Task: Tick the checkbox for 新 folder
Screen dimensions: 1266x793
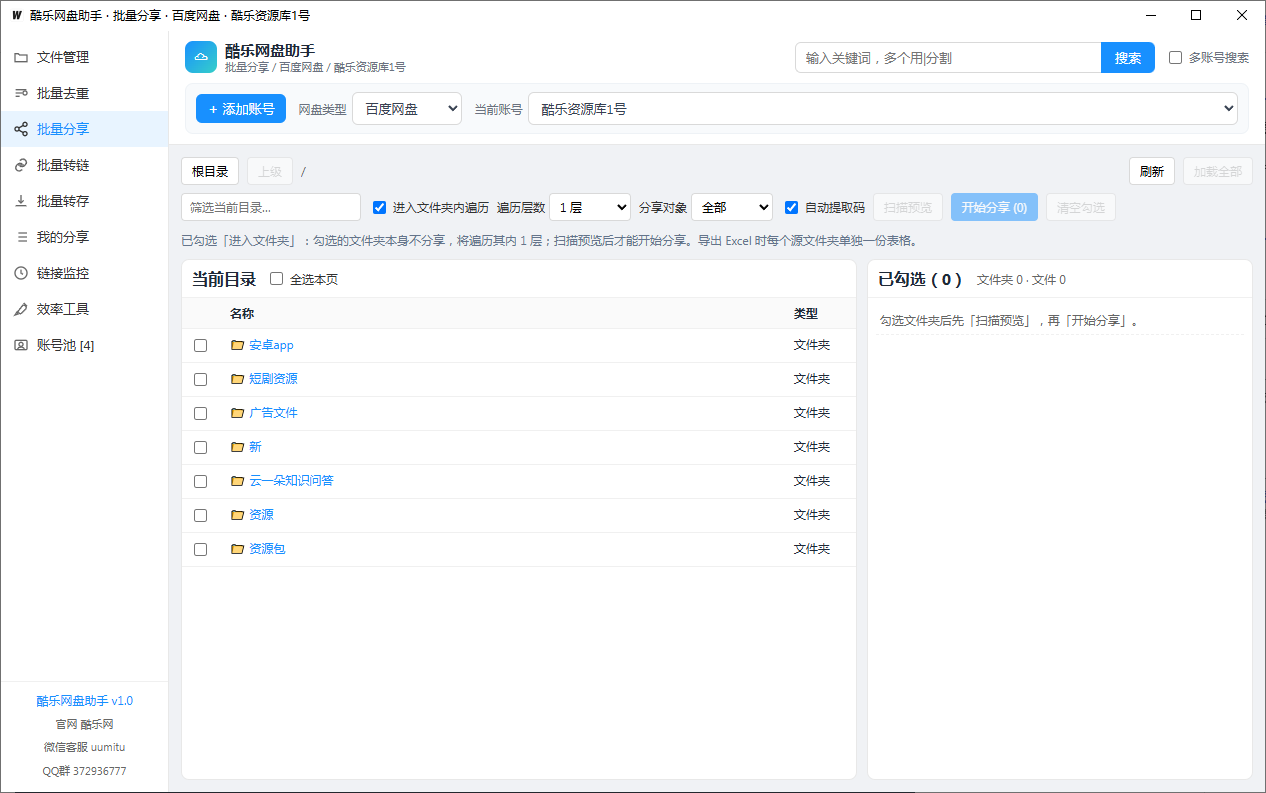Action: pos(201,447)
